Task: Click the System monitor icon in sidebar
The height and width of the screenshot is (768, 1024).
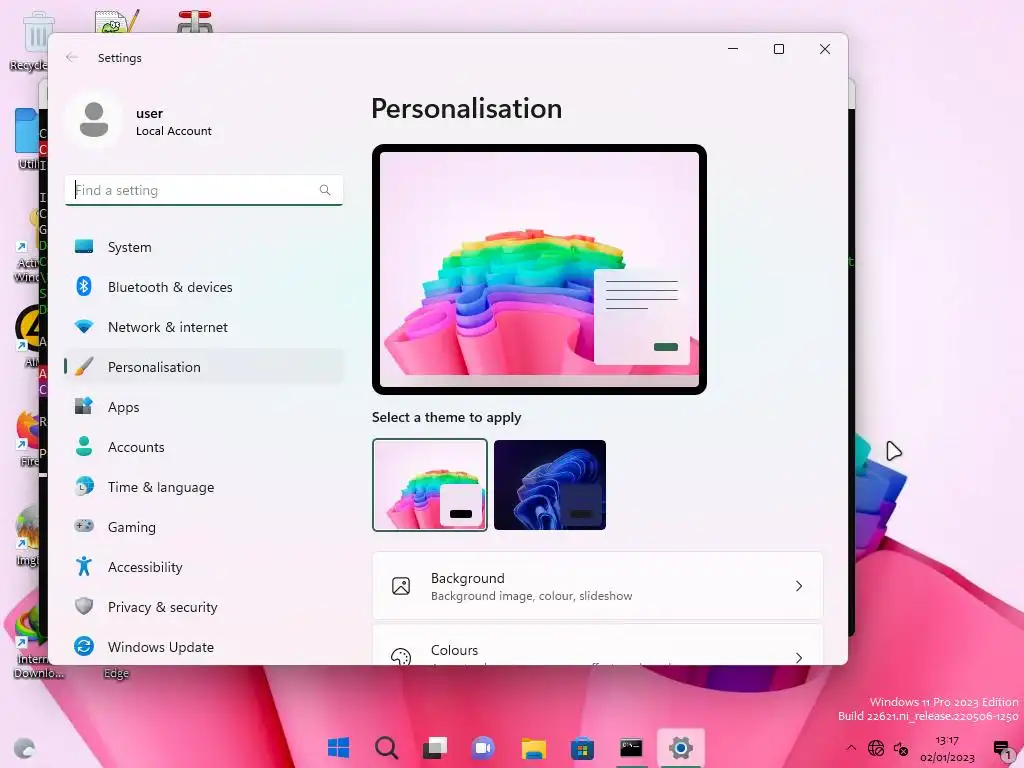Action: tap(84, 246)
